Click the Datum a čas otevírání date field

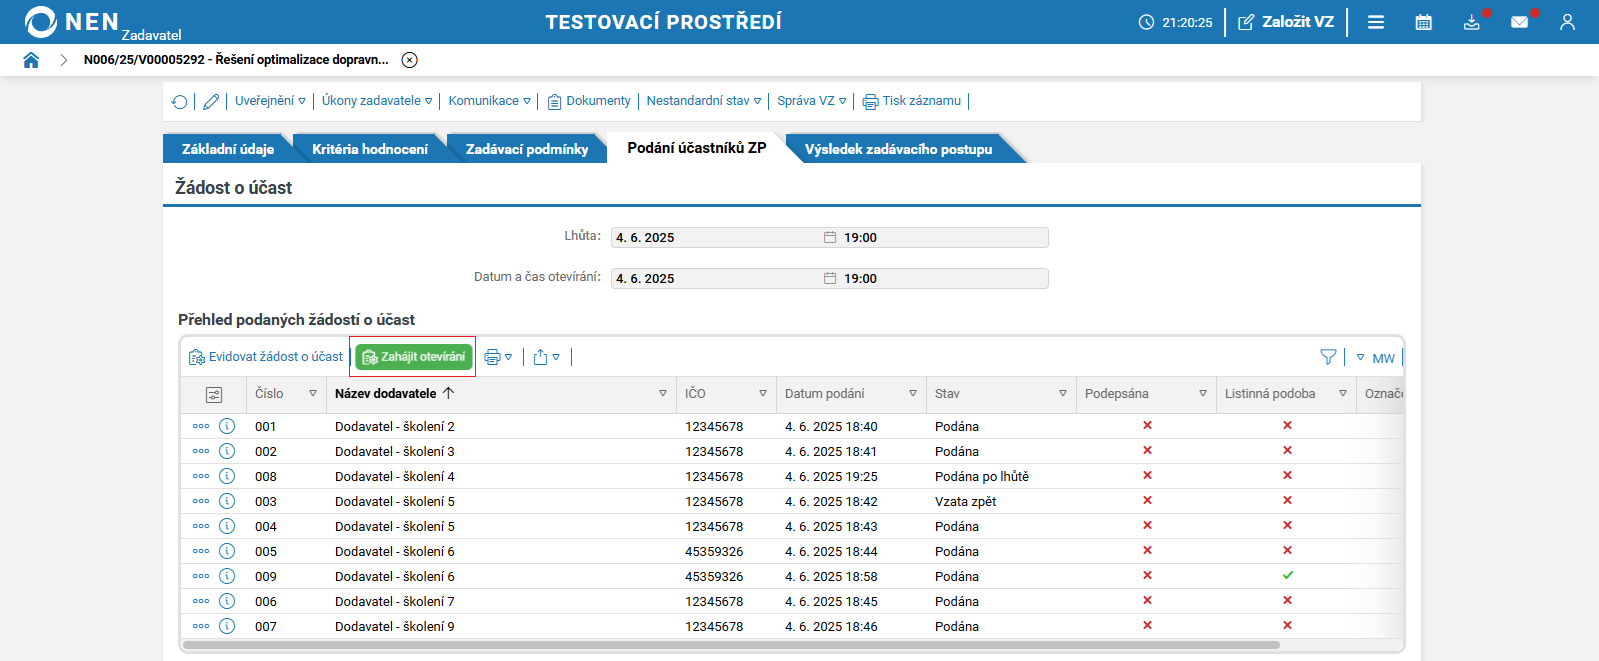click(x=830, y=278)
